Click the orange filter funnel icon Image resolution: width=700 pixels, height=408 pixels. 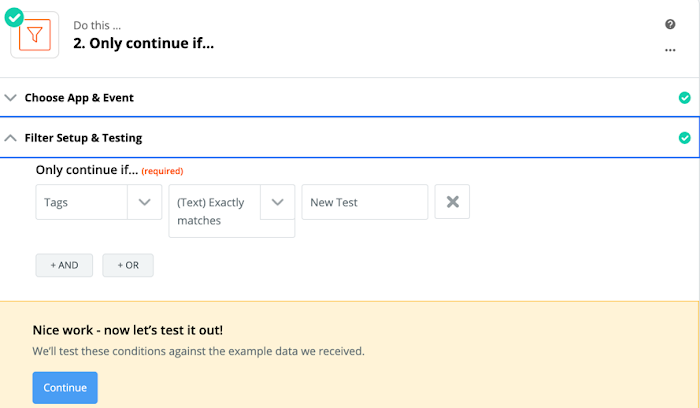[35, 35]
